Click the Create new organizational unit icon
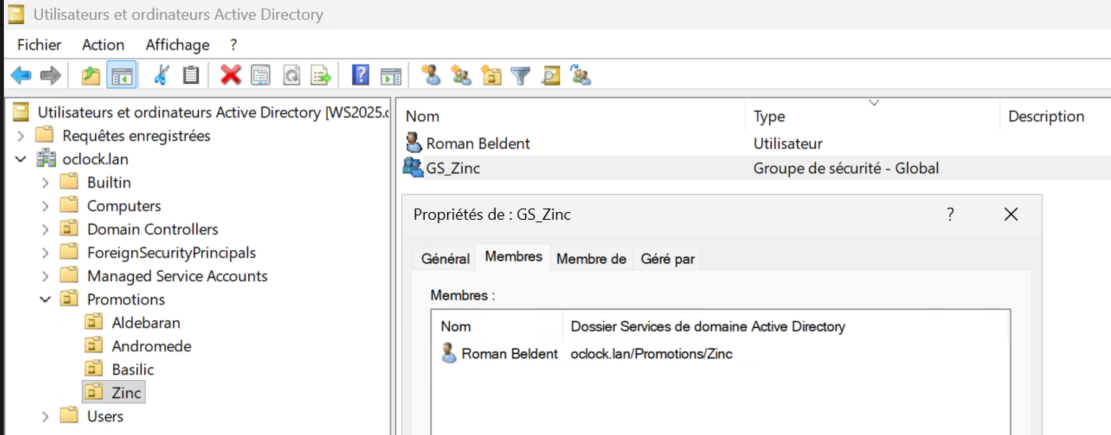Viewport: 1111px width, 435px height. [491, 75]
